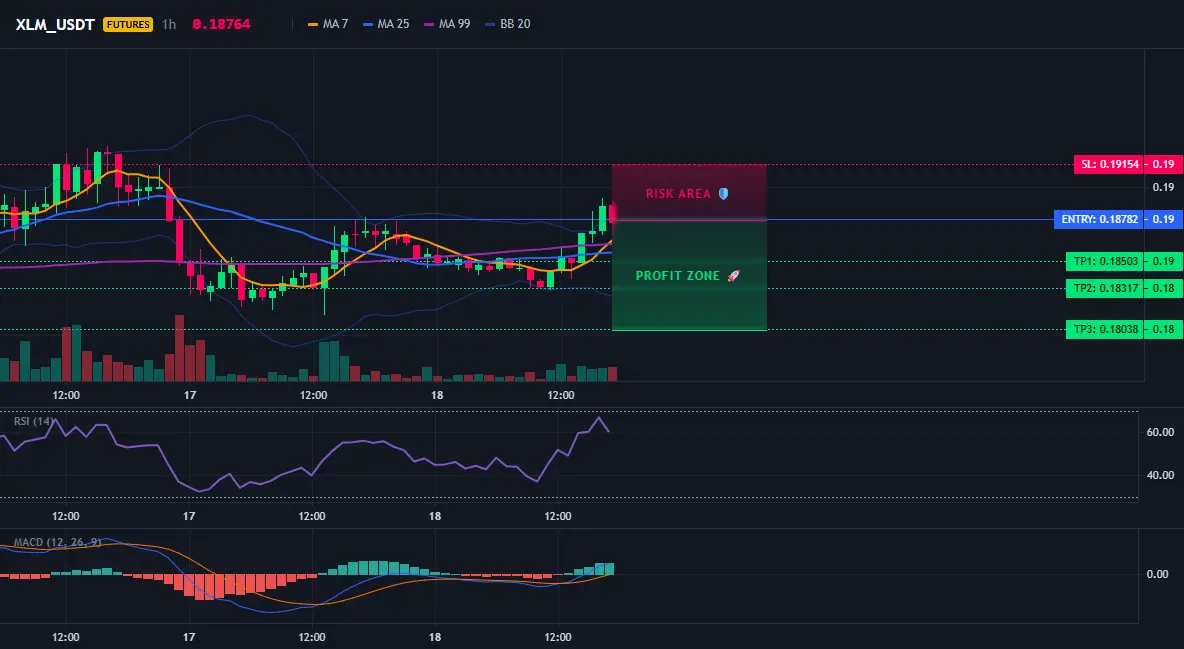Click 12:00 between 17 and 18, MACD axis
Image resolution: width=1184 pixels, height=649 pixels.
(312, 637)
